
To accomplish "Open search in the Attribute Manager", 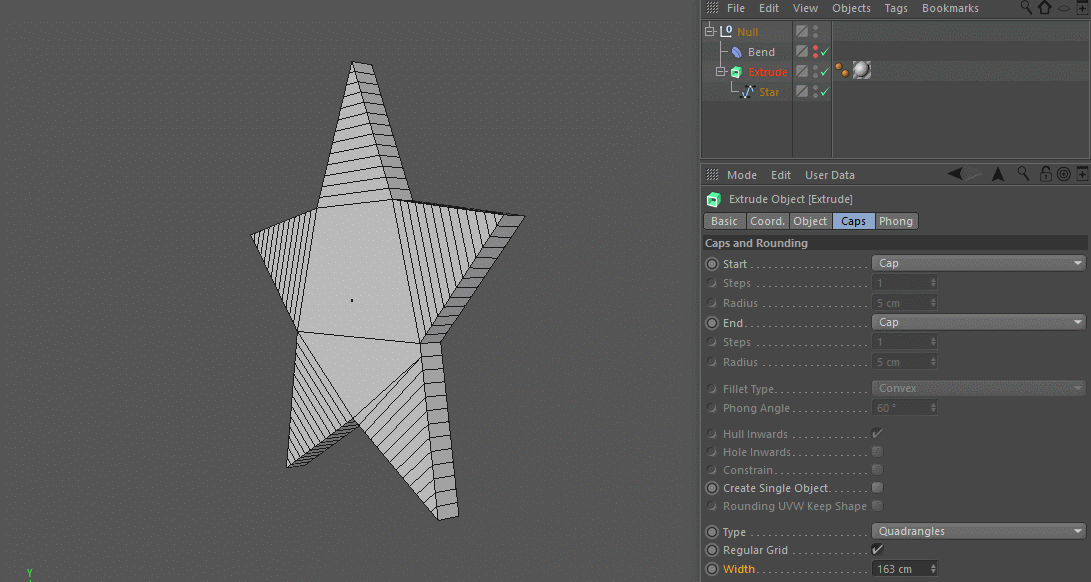I will click(1024, 175).
